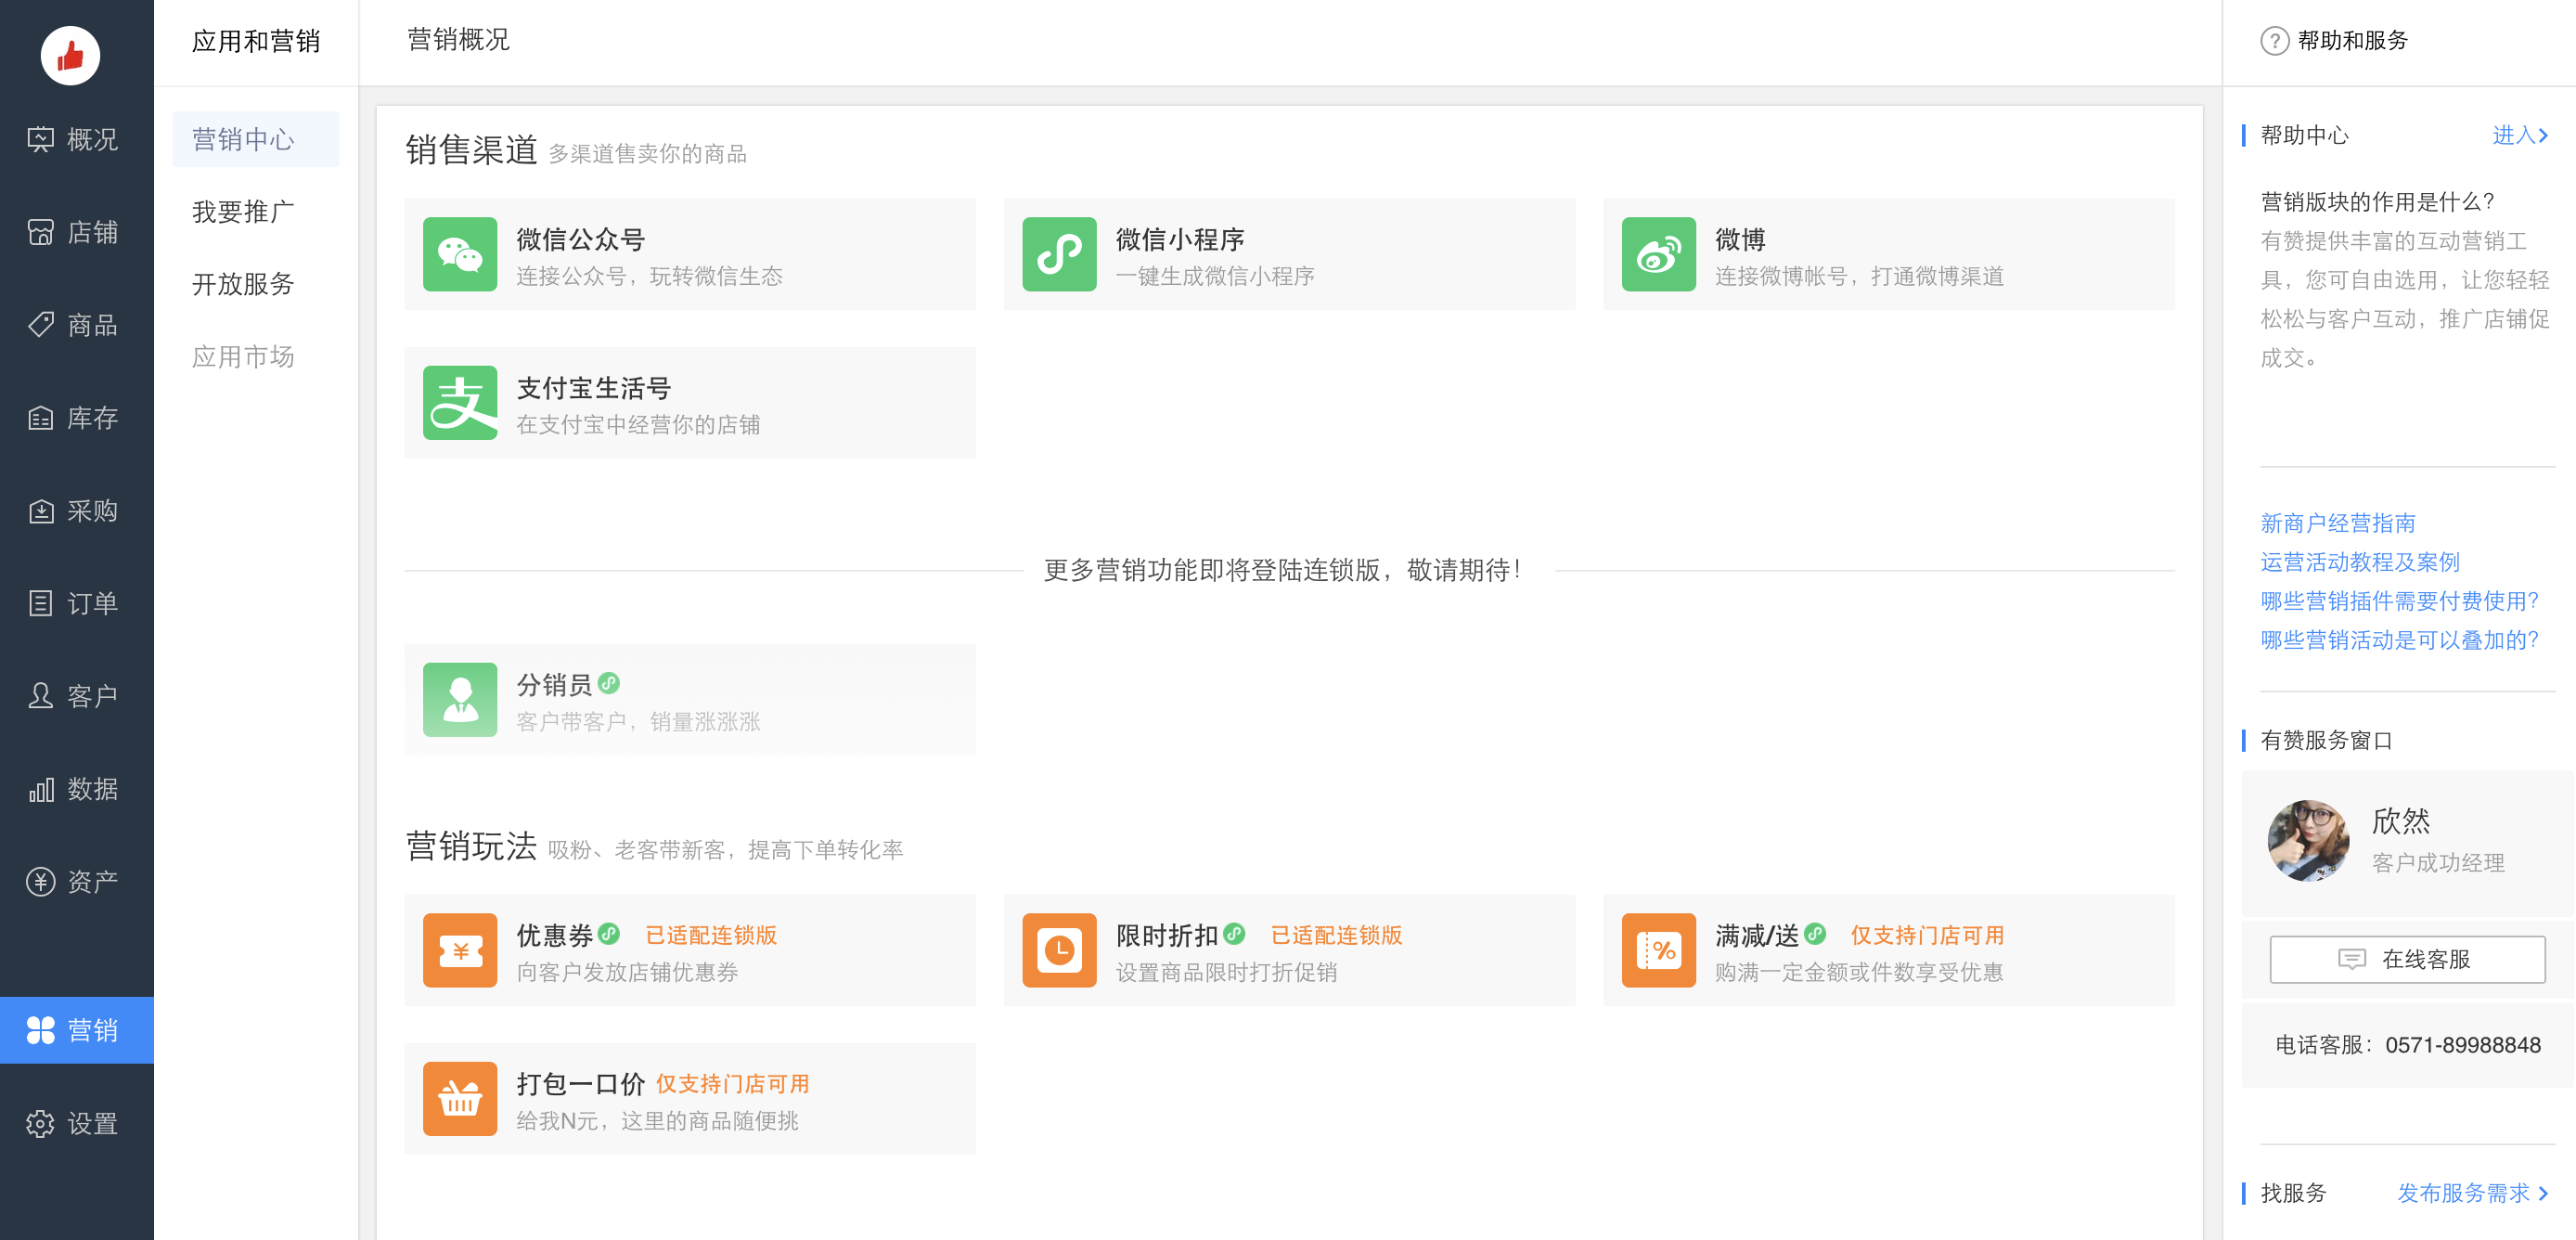Click the 微信小程序 card title
The width and height of the screenshot is (2576, 1240).
[1179, 239]
